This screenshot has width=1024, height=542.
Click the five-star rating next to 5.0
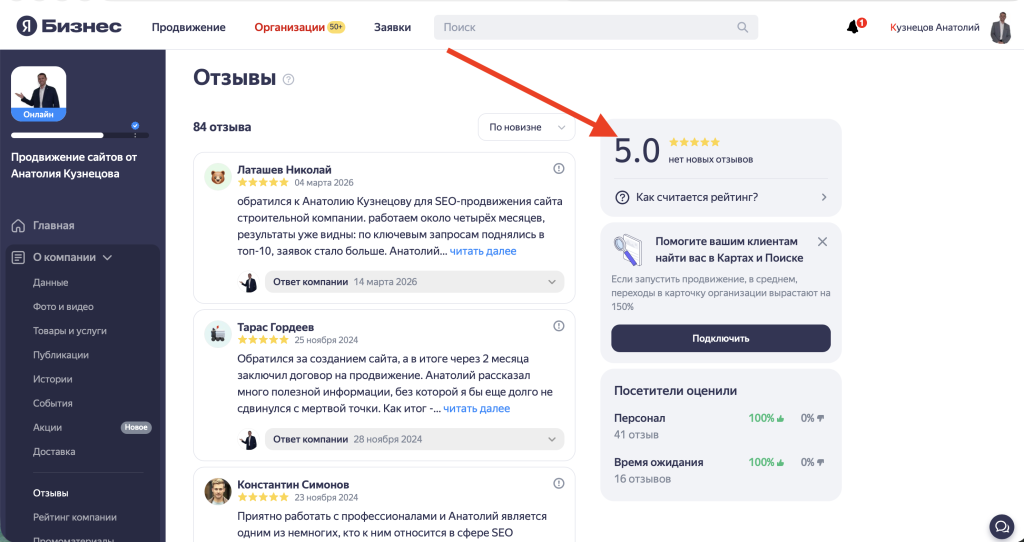pos(694,142)
